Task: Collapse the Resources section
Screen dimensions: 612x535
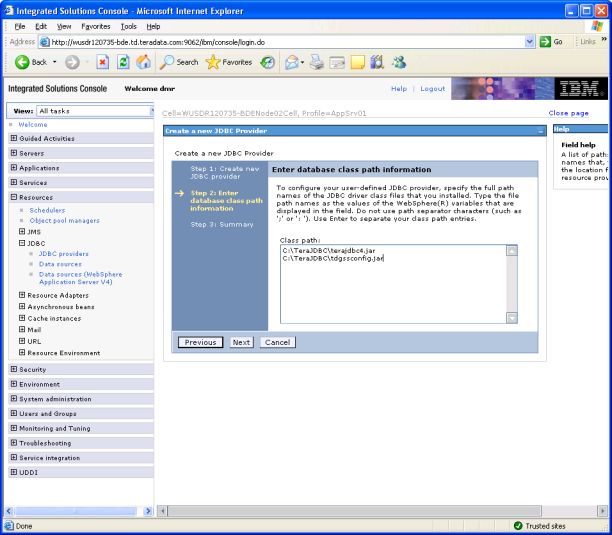Action: [x=14, y=197]
